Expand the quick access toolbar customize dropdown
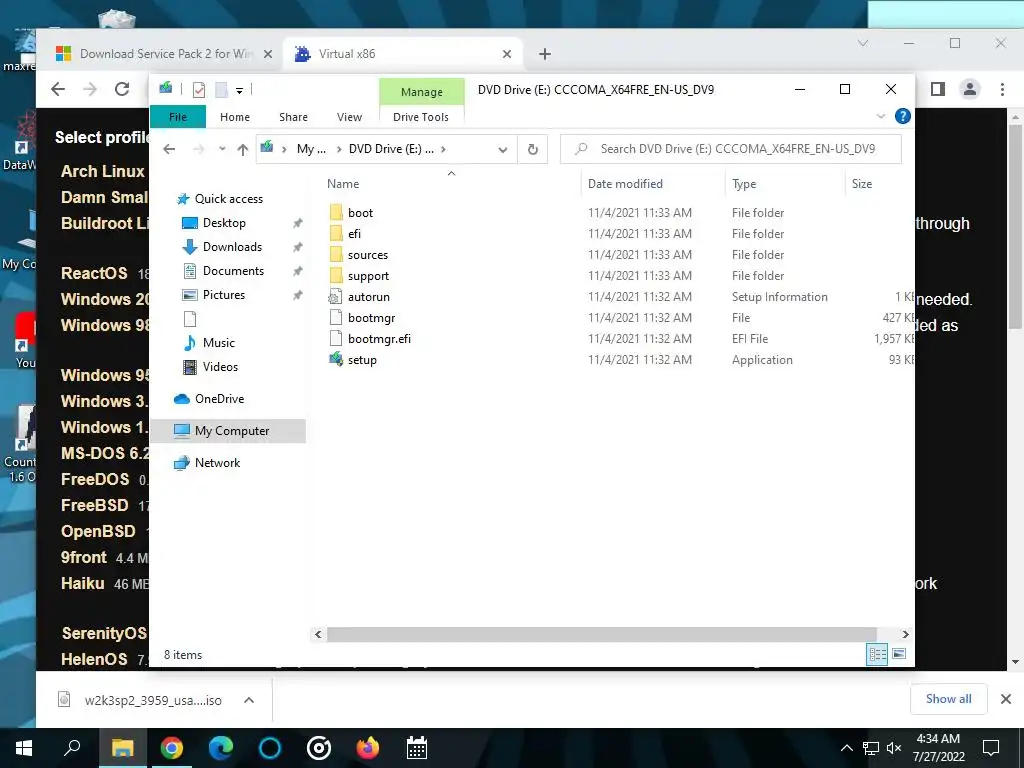Viewport: 1024px width, 768px height. point(240,90)
